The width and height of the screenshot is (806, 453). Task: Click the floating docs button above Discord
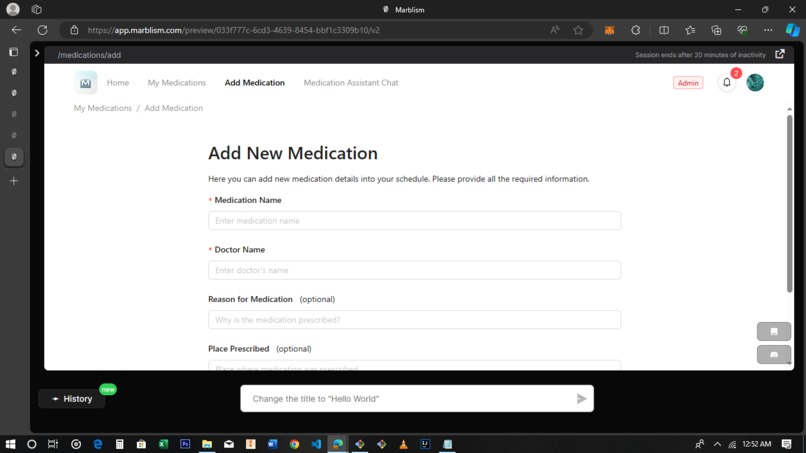(x=774, y=332)
